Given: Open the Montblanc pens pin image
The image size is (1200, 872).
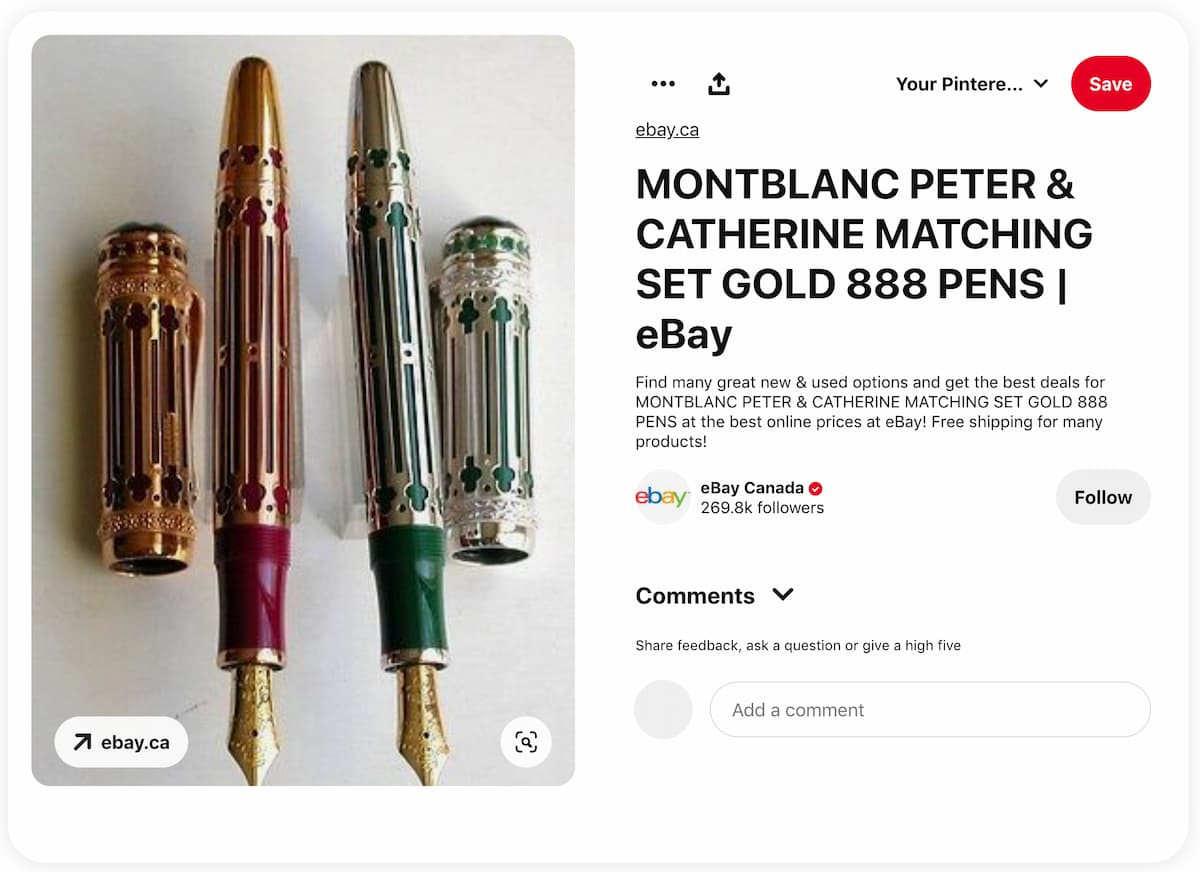Looking at the screenshot, I should coord(303,400).
